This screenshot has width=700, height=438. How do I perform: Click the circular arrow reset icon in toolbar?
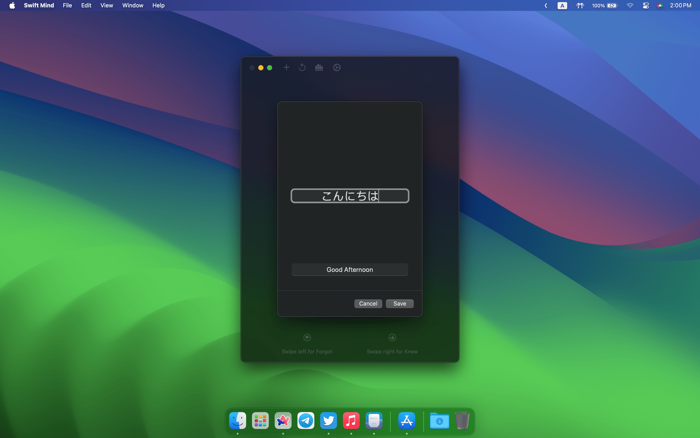[x=302, y=67]
